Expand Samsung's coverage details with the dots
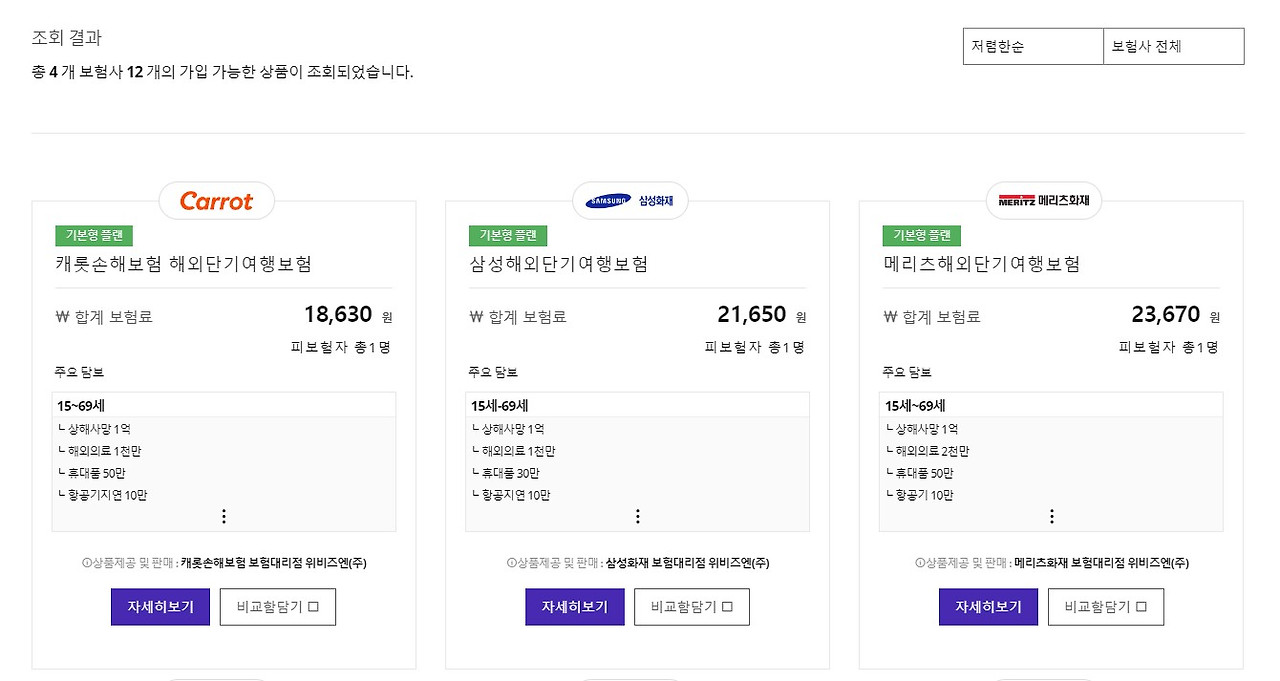The width and height of the screenshot is (1280, 681). 637,516
